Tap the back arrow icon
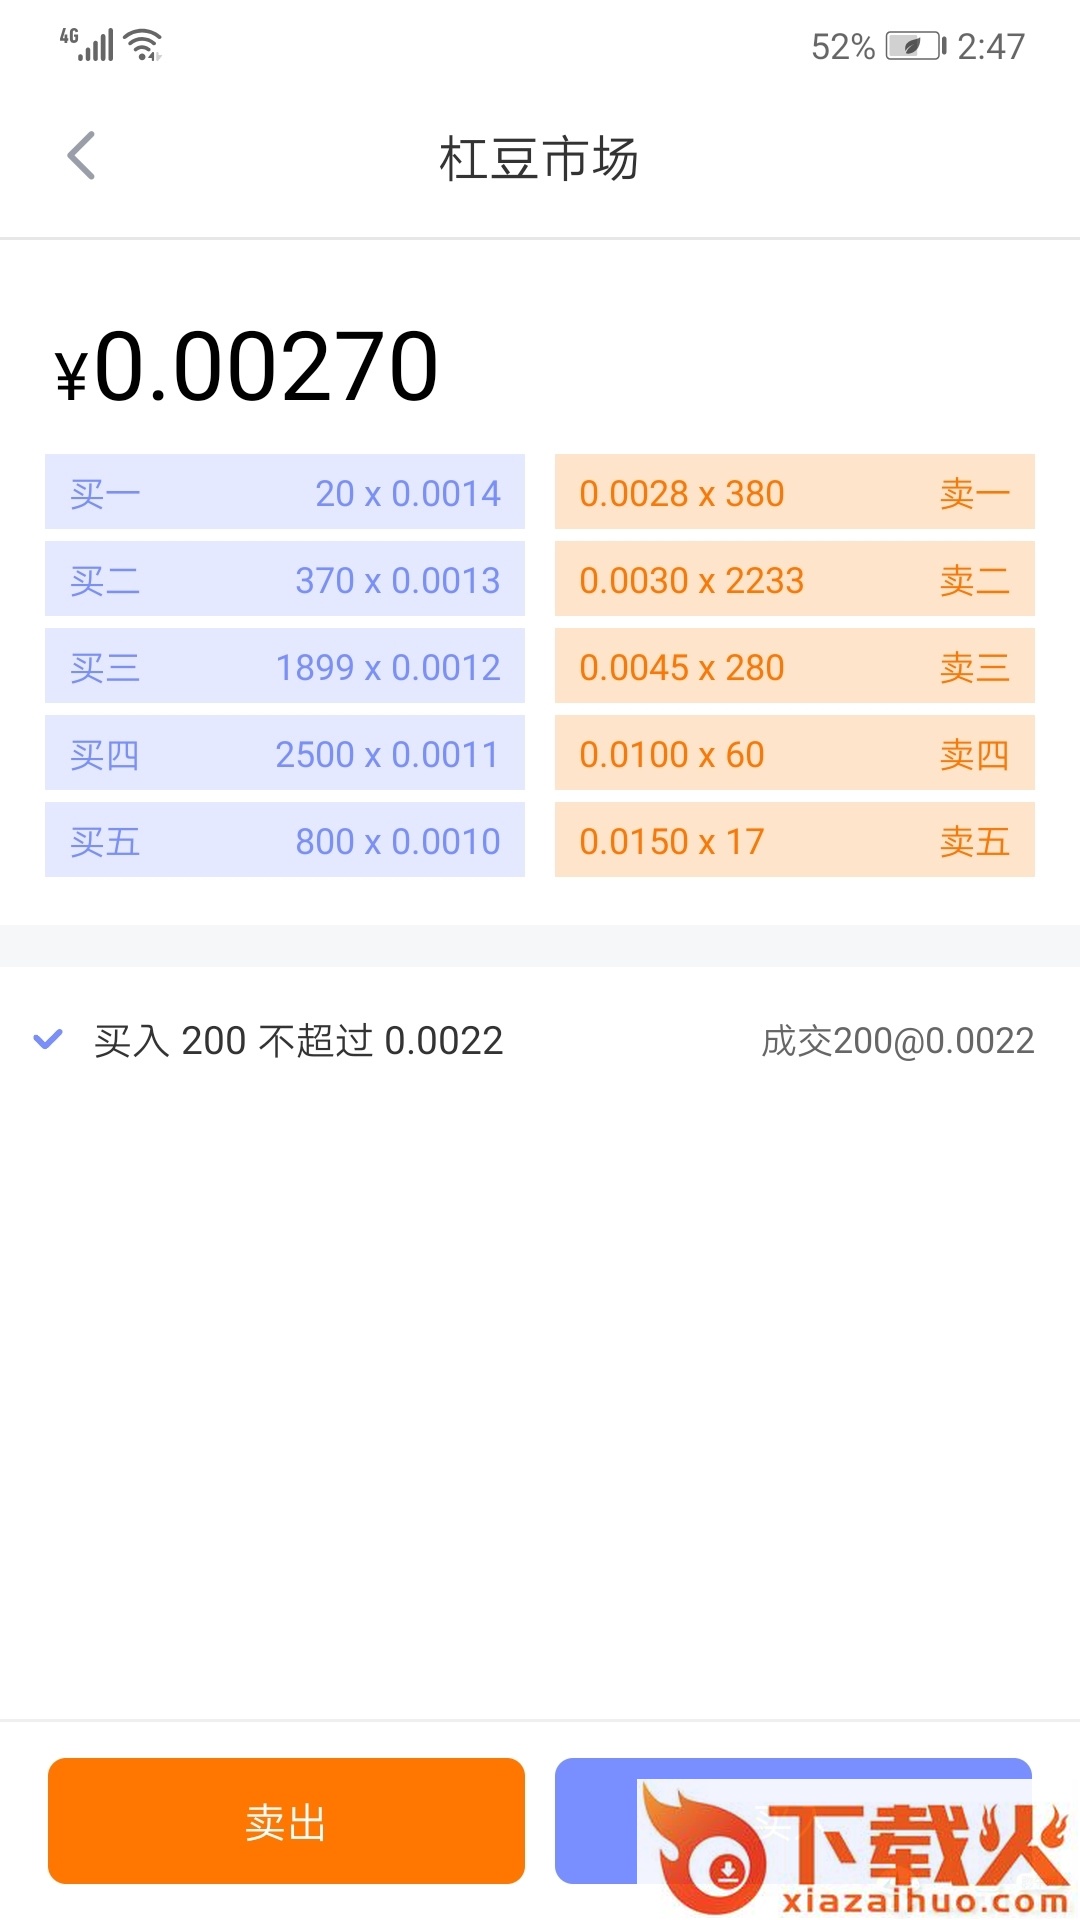 81,156
